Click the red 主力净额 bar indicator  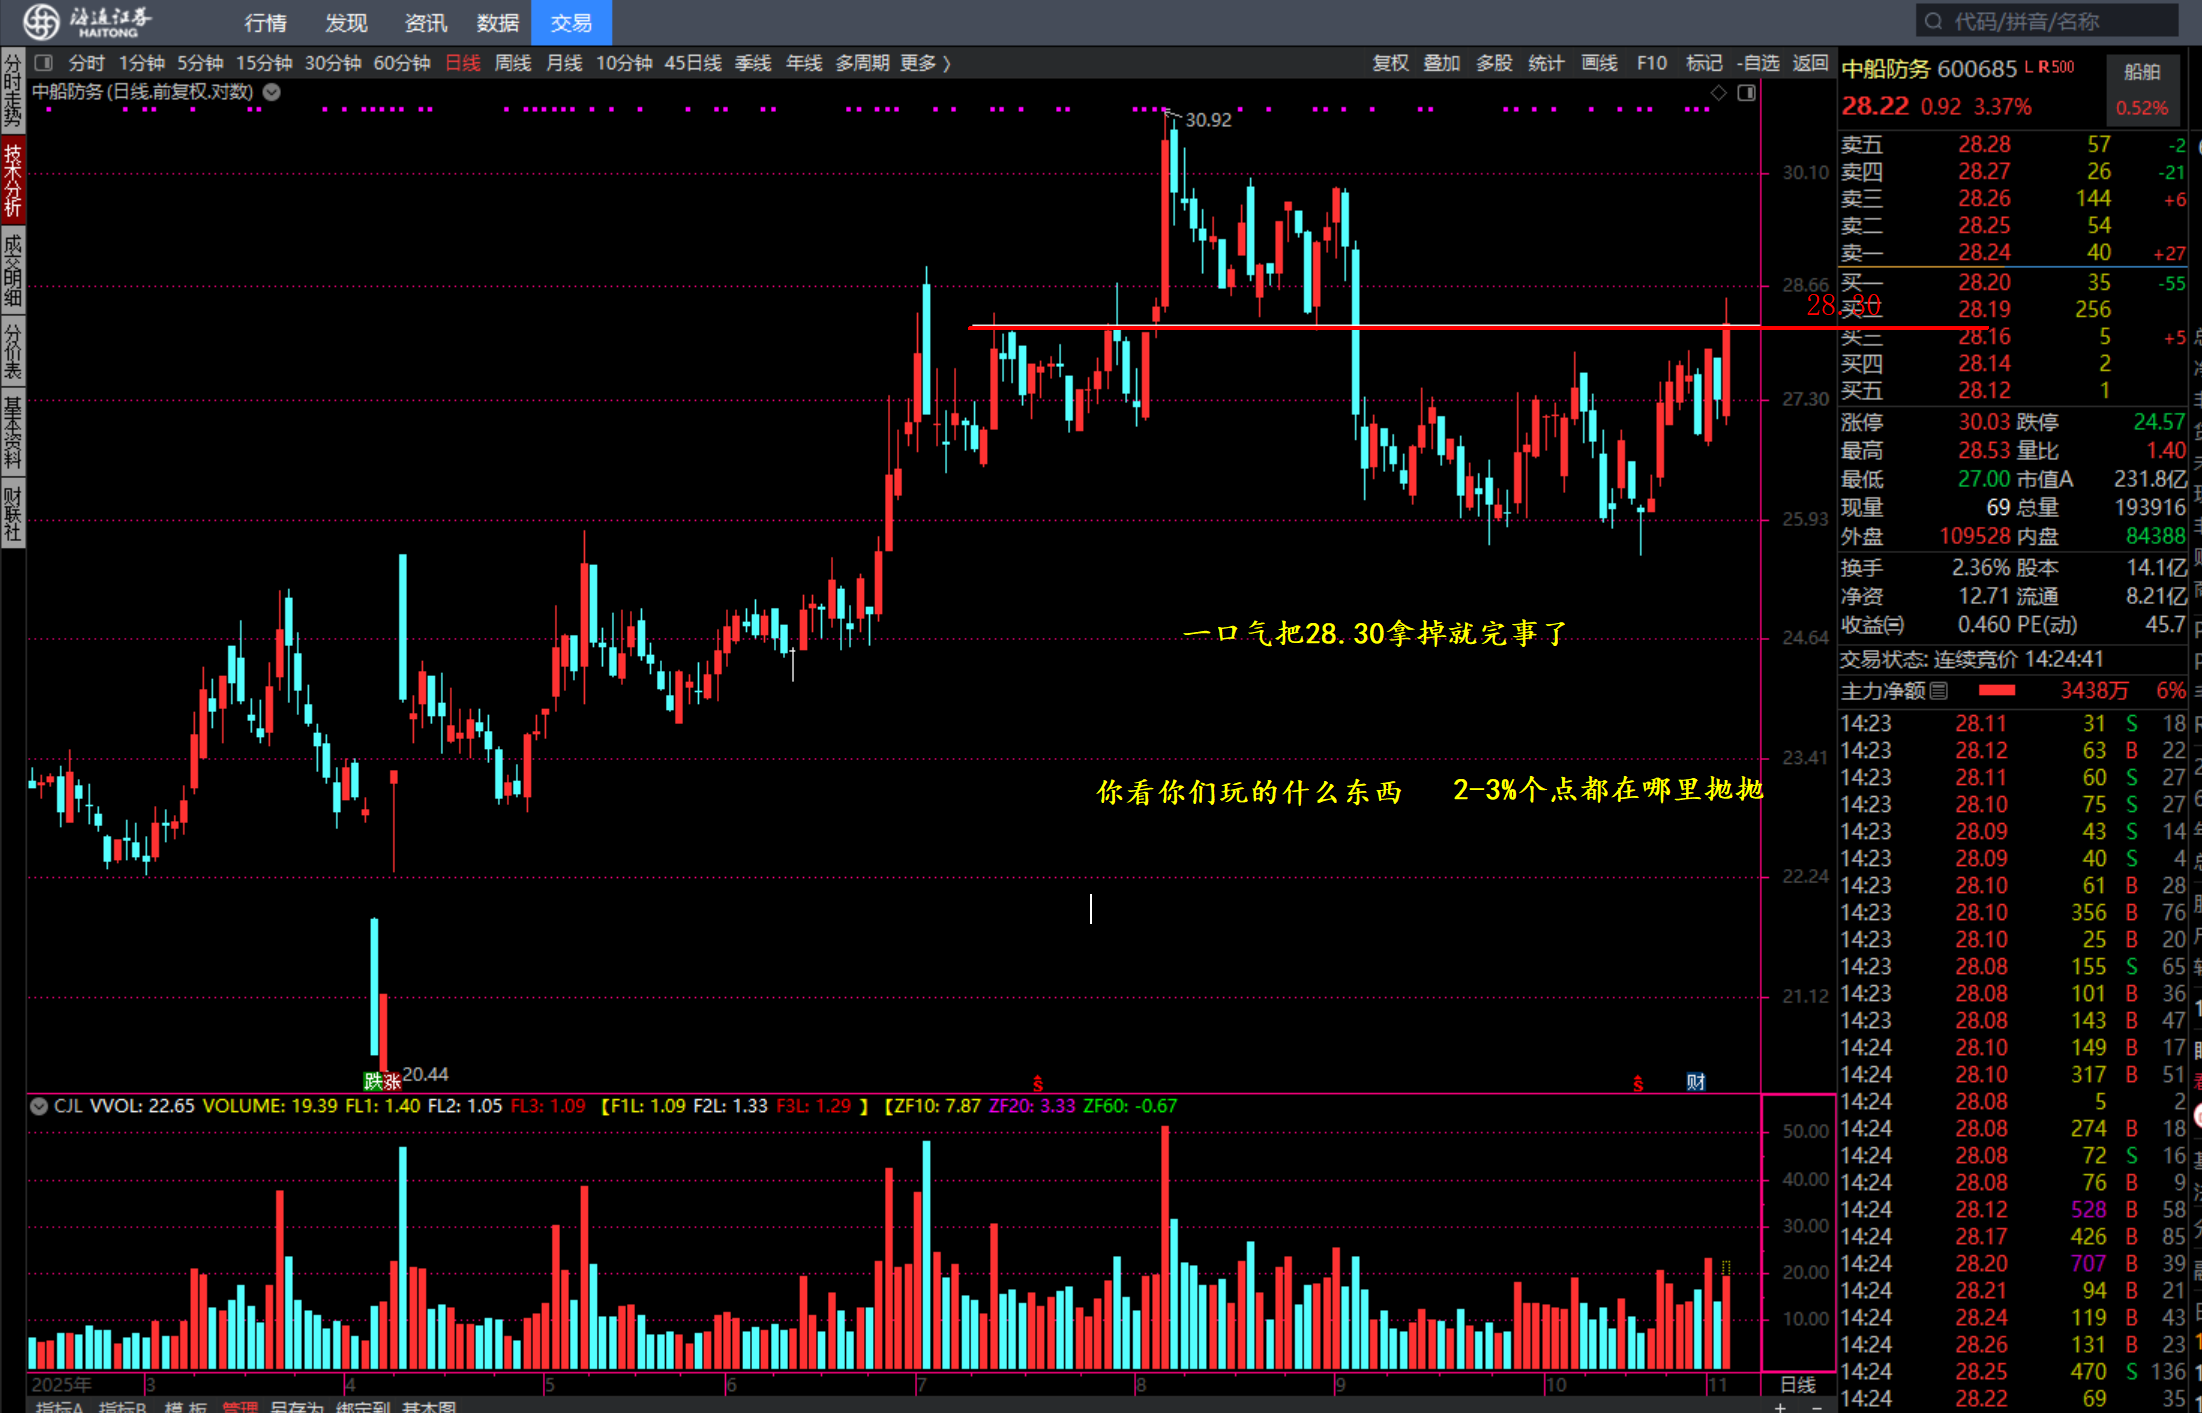(x=1996, y=691)
